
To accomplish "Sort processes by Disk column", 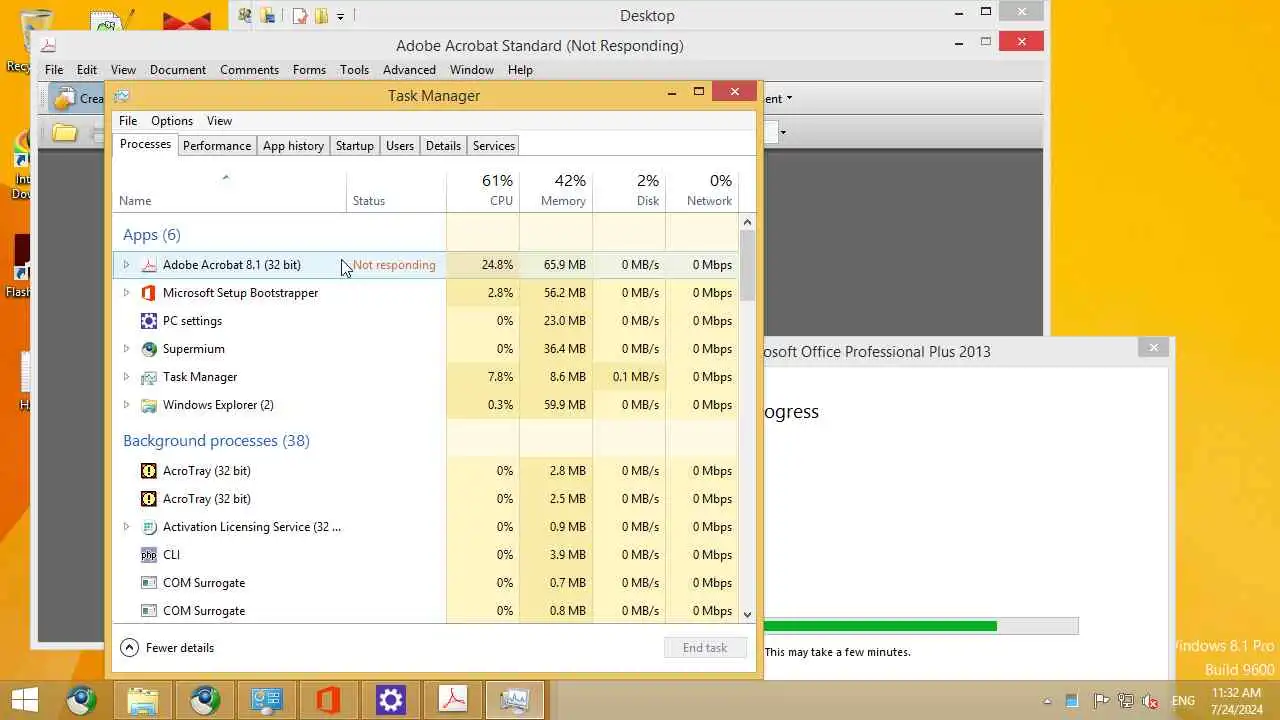I will (x=629, y=190).
